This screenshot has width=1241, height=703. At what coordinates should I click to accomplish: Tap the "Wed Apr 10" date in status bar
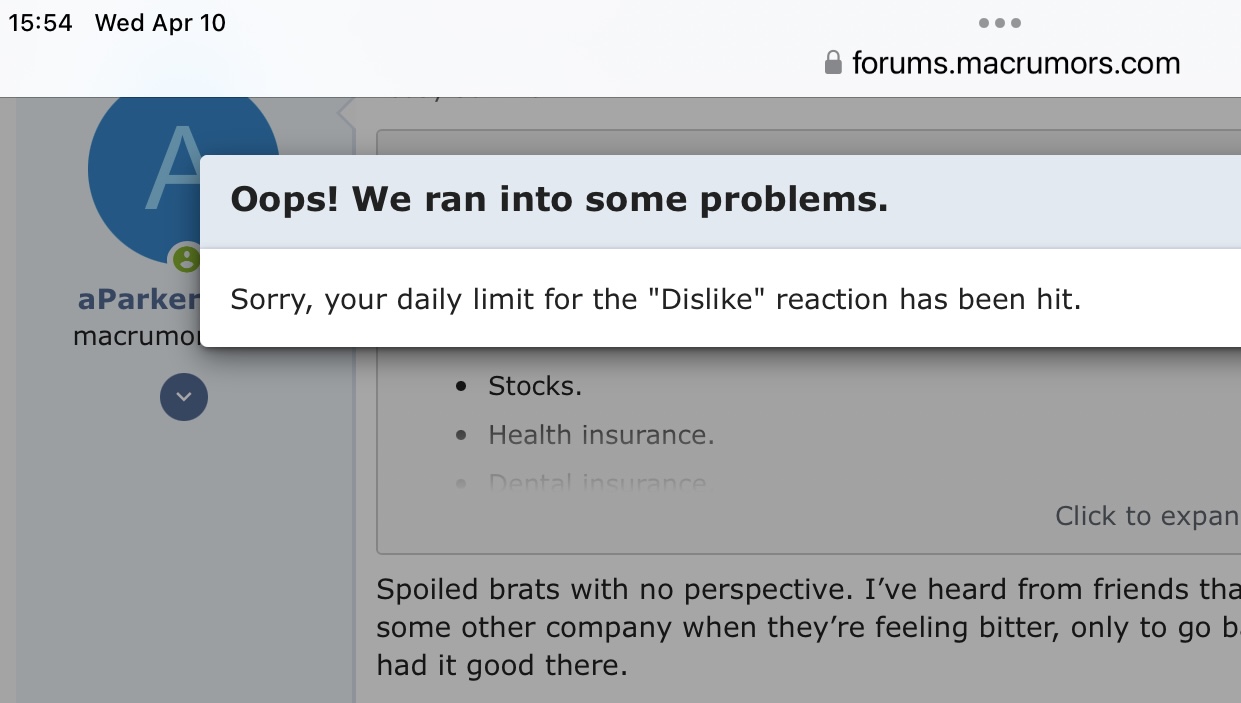coord(160,23)
